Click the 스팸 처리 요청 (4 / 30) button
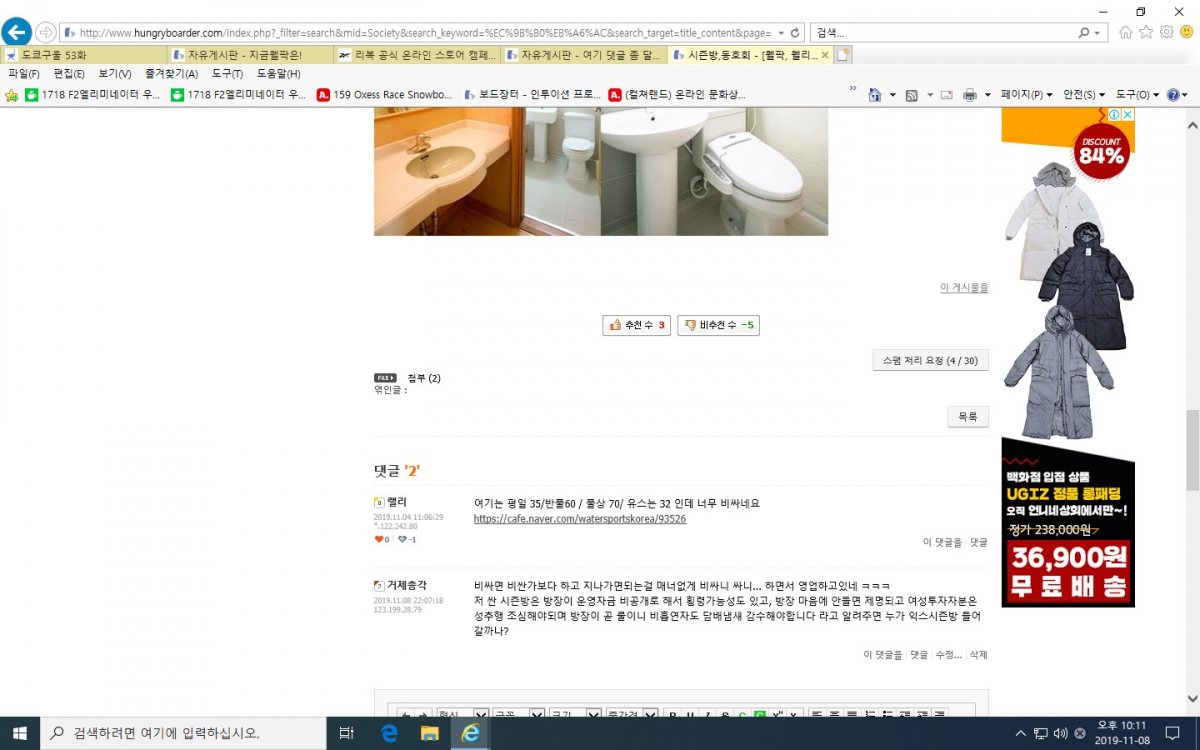Image resolution: width=1200 pixels, height=750 pixels. (x=930, y=360)
